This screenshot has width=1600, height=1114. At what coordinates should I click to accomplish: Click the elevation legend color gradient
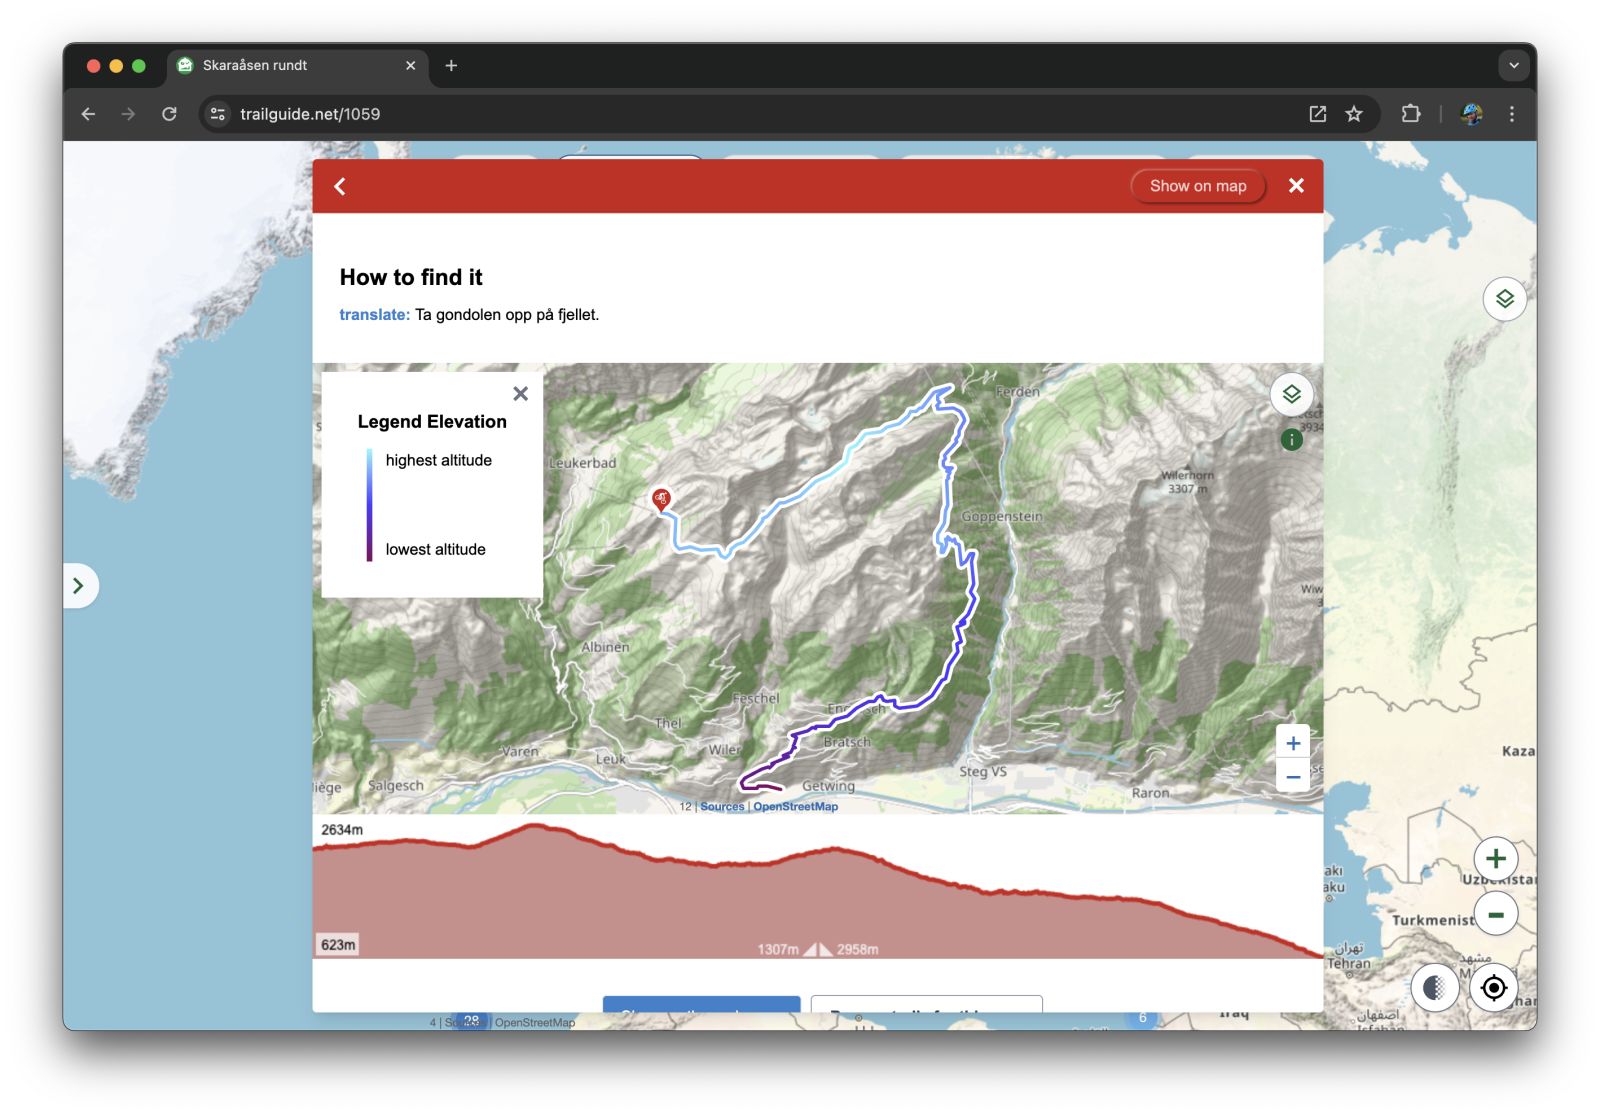[369, 505]
